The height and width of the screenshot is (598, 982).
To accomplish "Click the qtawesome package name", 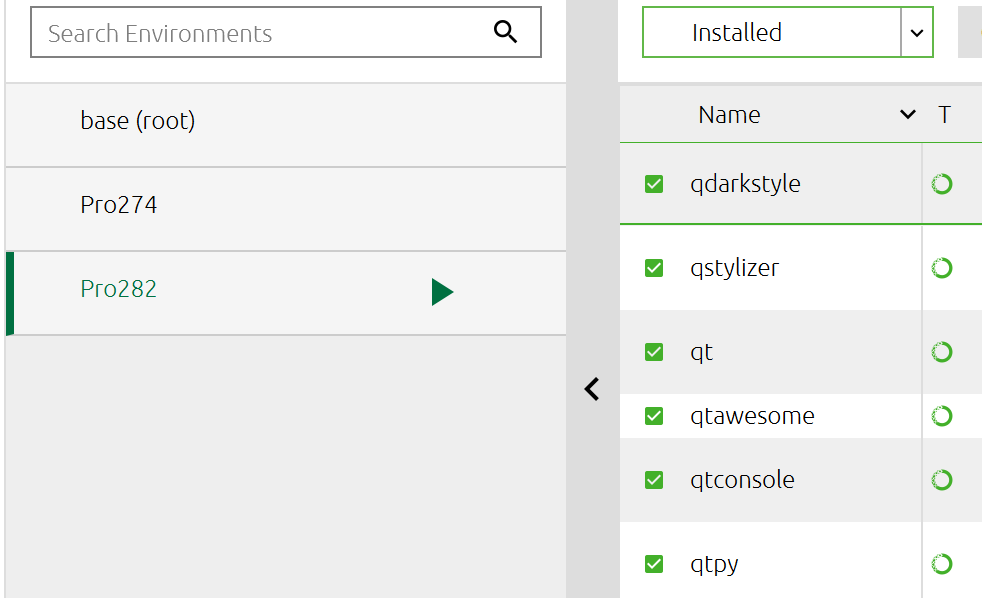I will tap(752, 416).
